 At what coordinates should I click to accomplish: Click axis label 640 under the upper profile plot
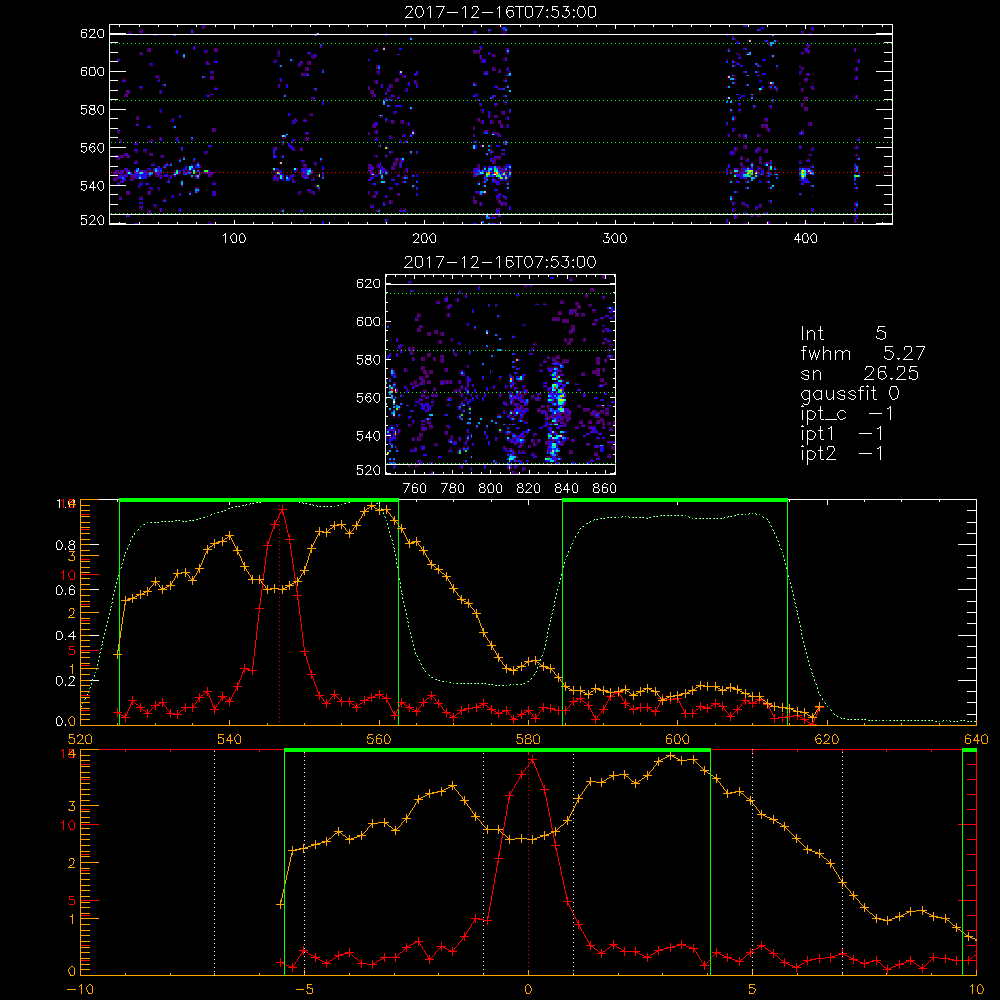click(976, 739)
